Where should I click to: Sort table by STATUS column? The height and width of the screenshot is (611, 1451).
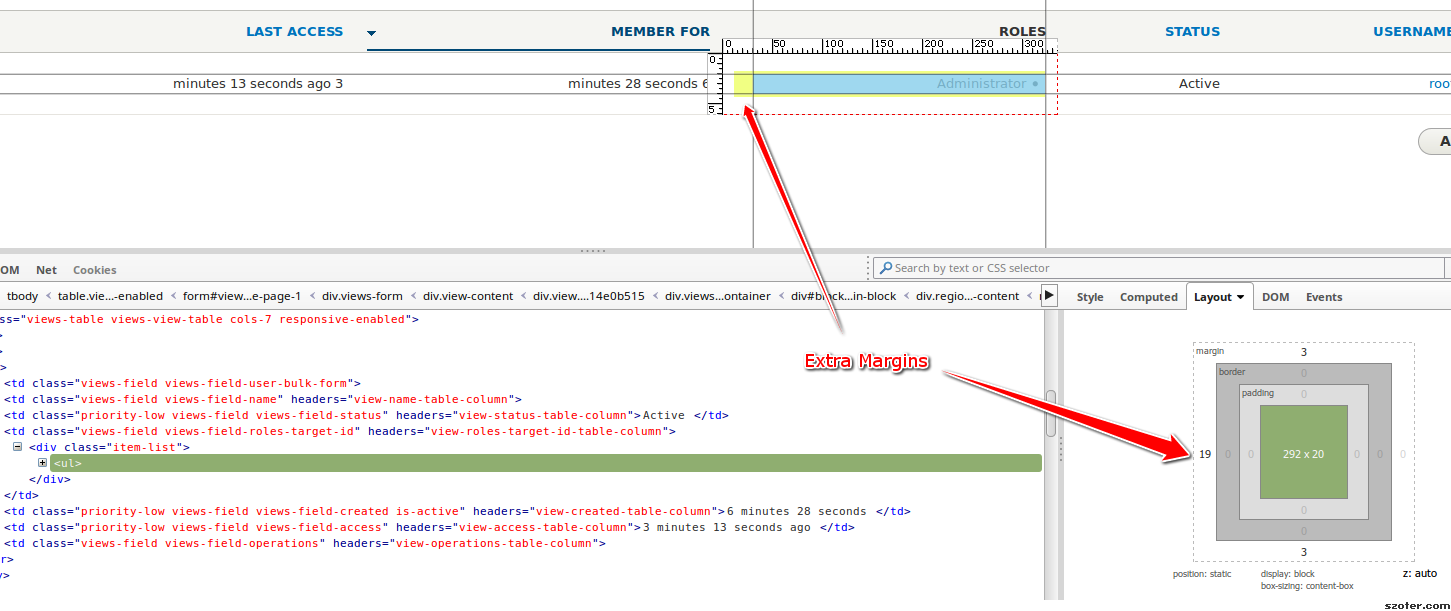(x=1192, y=32)
